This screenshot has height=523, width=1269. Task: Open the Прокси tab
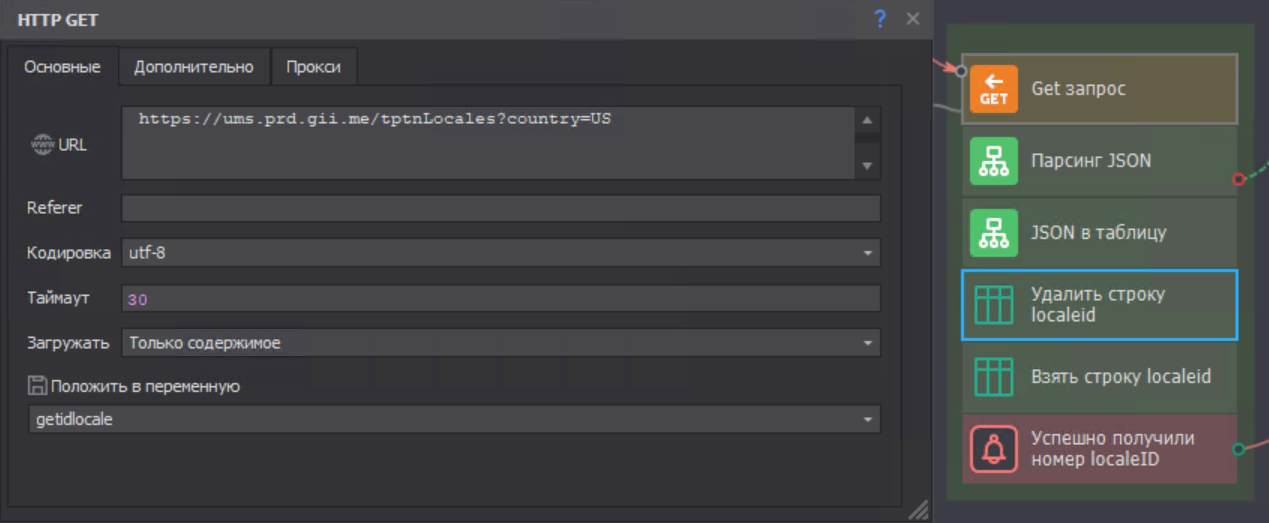click(313, 67)
